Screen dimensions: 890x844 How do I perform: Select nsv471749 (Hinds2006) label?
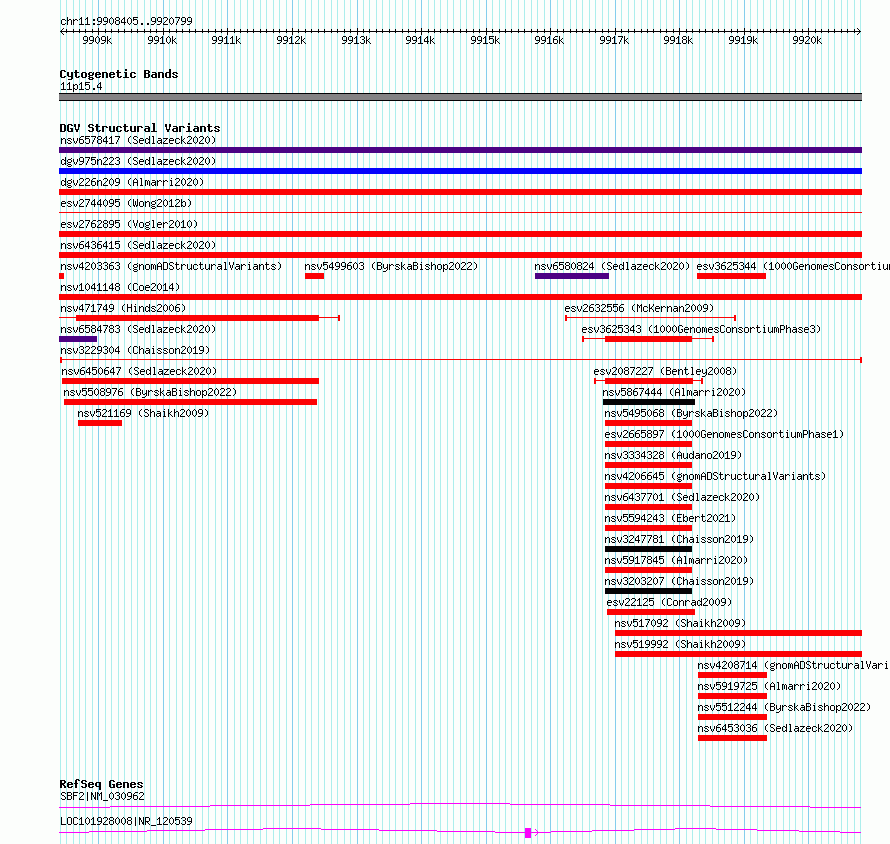123,308
